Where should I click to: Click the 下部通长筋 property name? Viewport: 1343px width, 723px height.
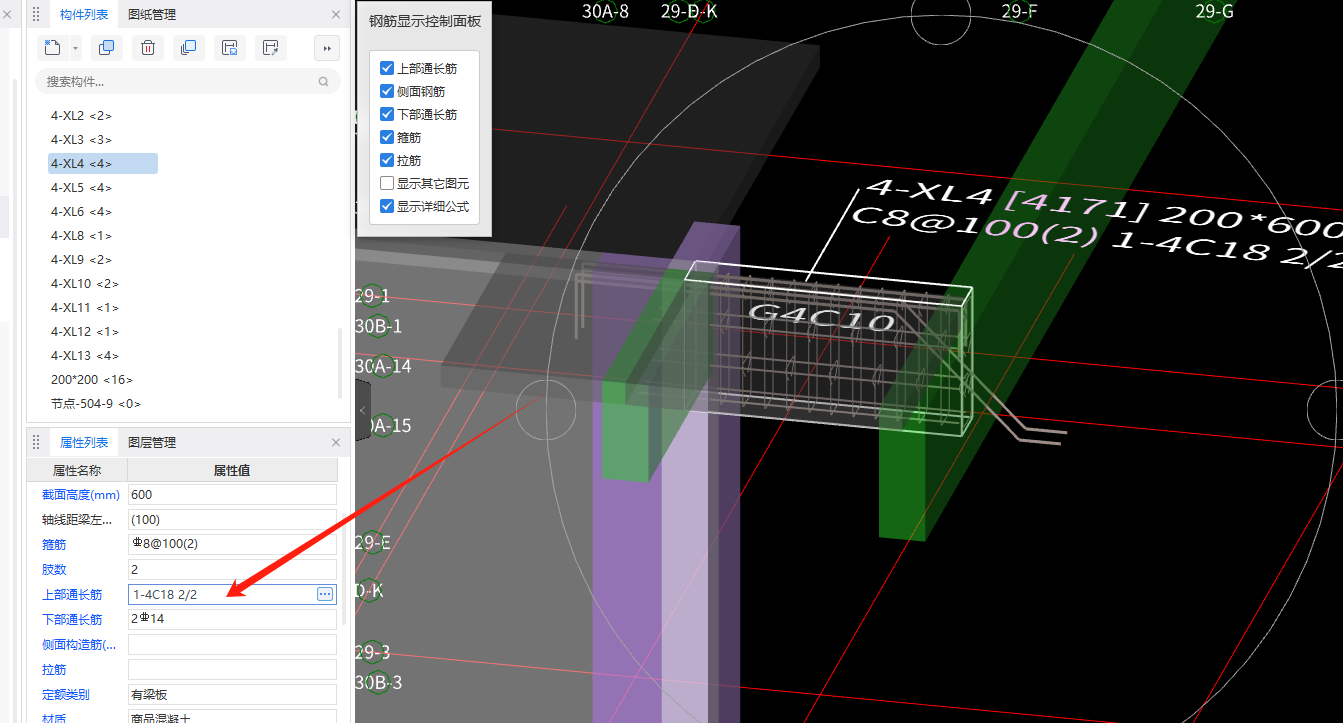click(72, 619)
